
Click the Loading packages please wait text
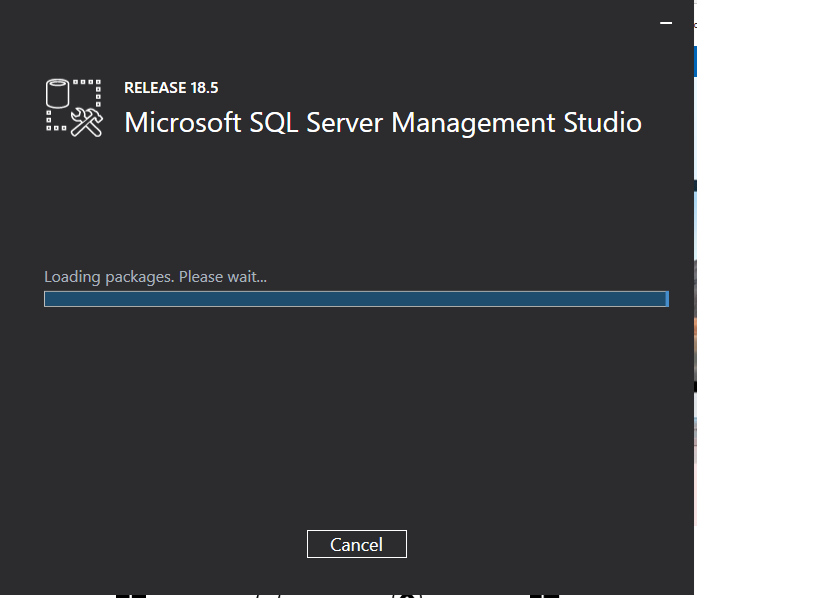click(x=155, y=276)
